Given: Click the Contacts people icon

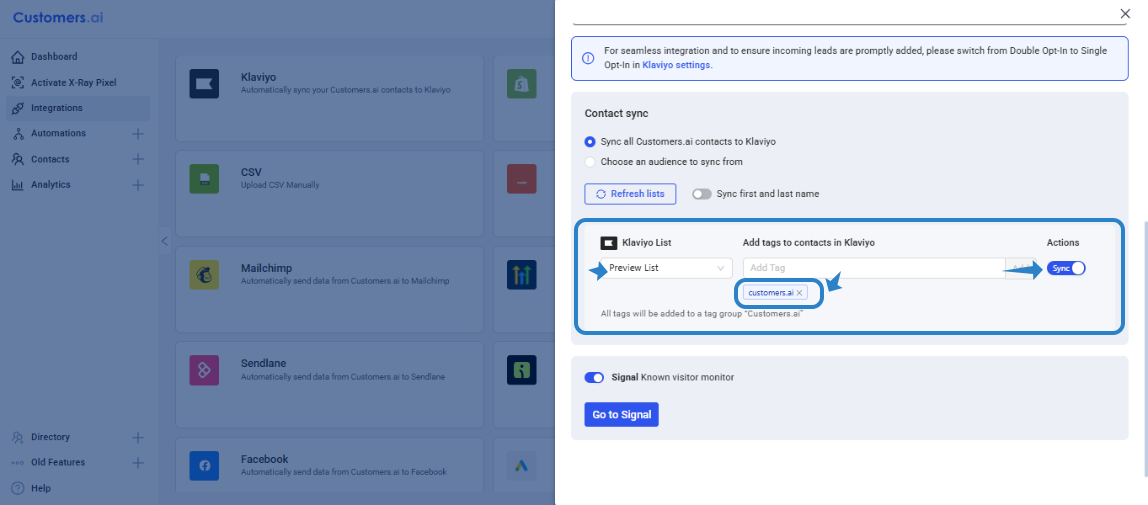Looking at the screenshot, I should (x=18, y=159).
